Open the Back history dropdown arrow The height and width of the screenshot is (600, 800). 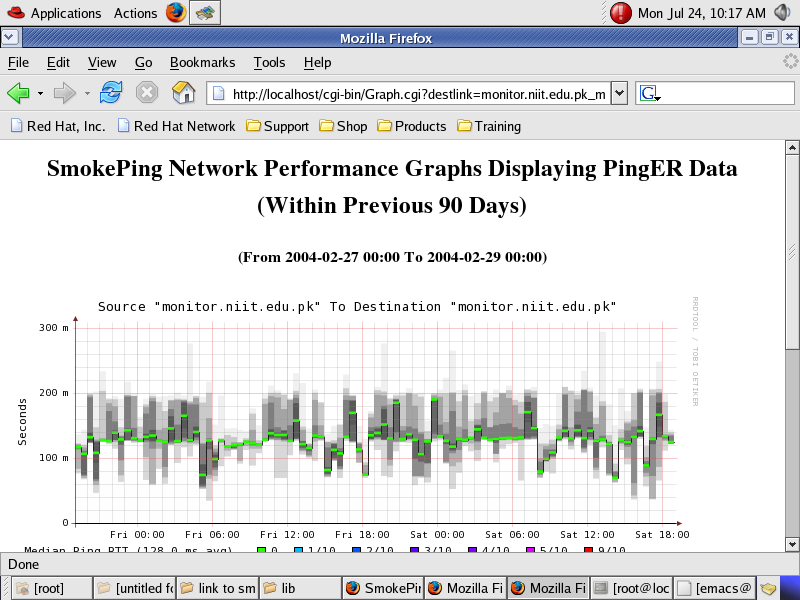pos(40,94)
